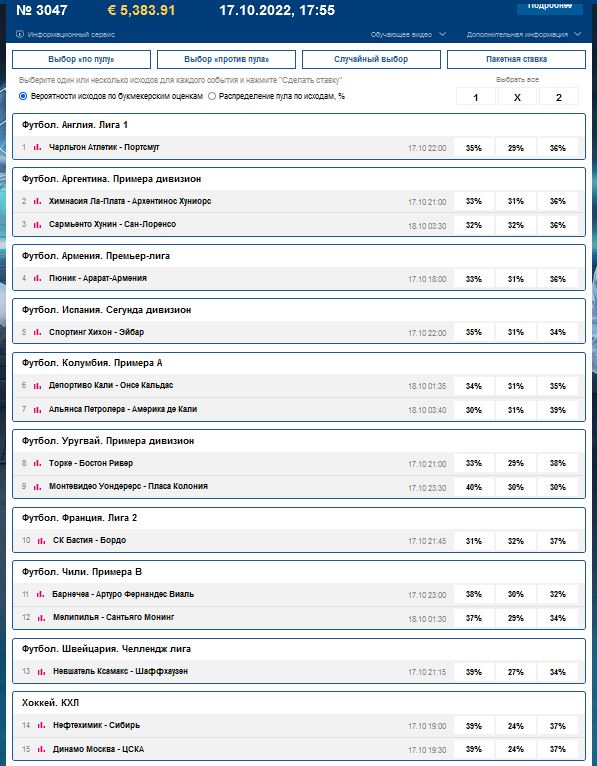Select all draws with the X column header

[x=517, y=97]
